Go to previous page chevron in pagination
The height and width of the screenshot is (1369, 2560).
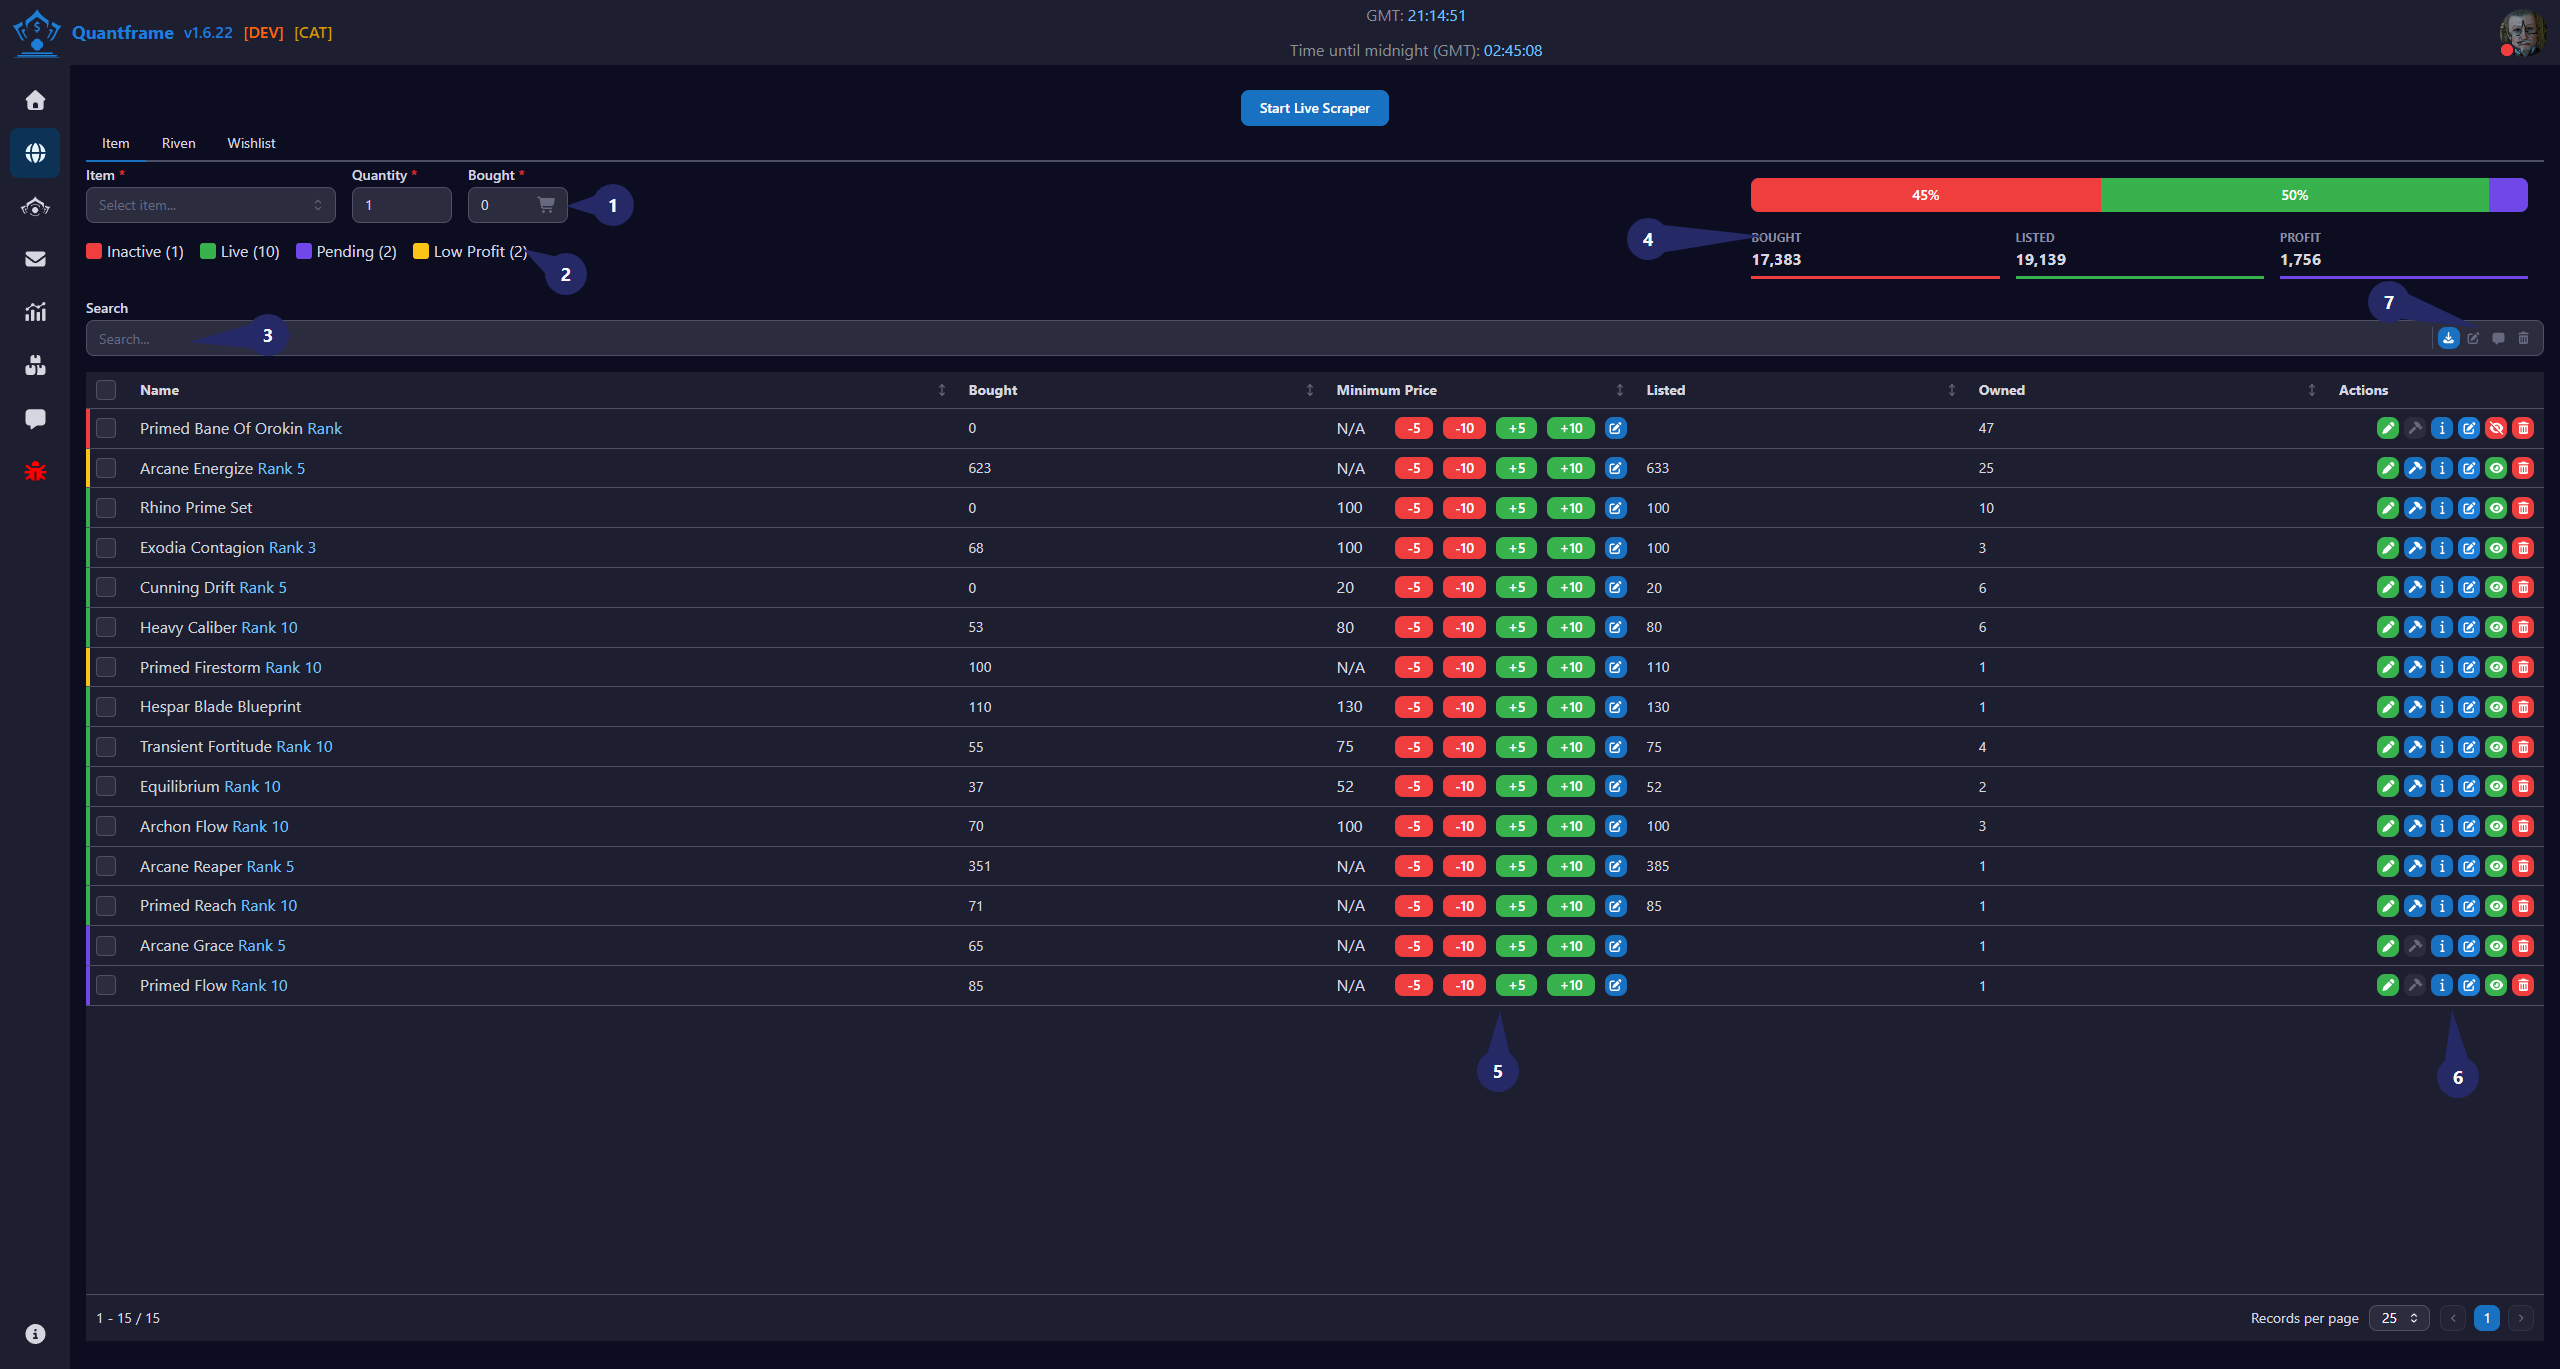pos(2453,1318)
